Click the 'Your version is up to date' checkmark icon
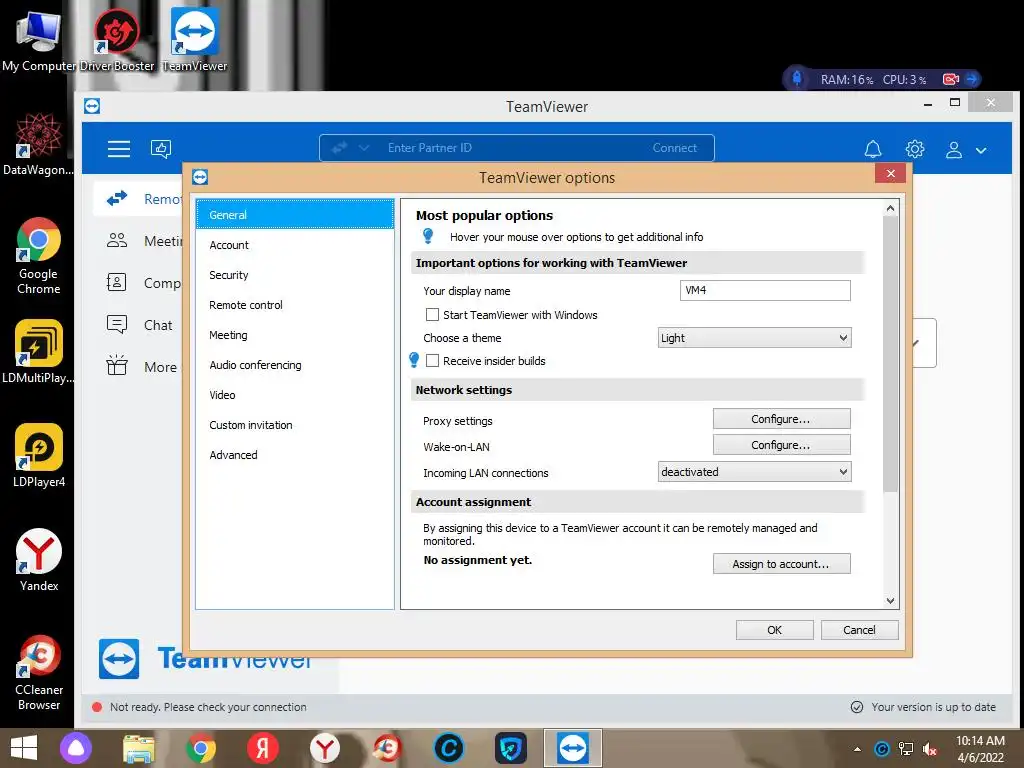Viewport: 1024px width, 768px height. [857, 707]
